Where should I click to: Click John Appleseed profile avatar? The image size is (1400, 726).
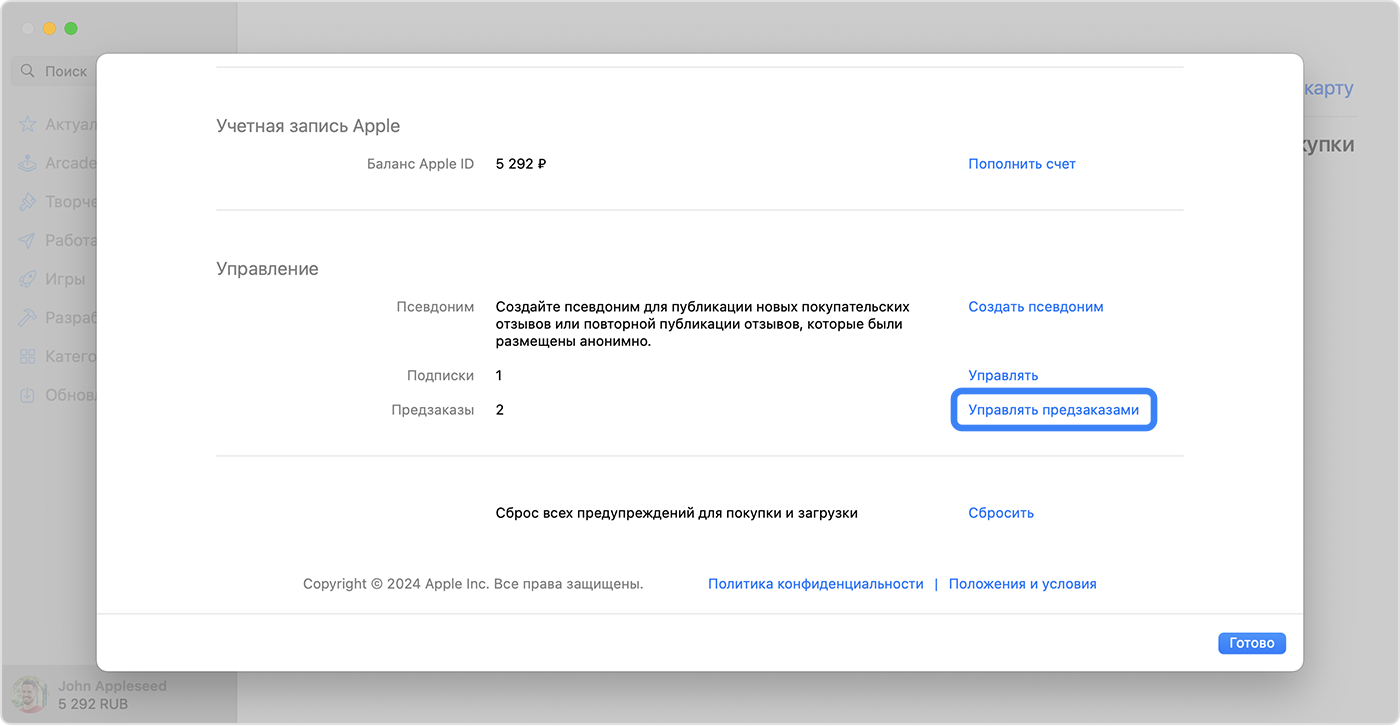coord(28,695)
